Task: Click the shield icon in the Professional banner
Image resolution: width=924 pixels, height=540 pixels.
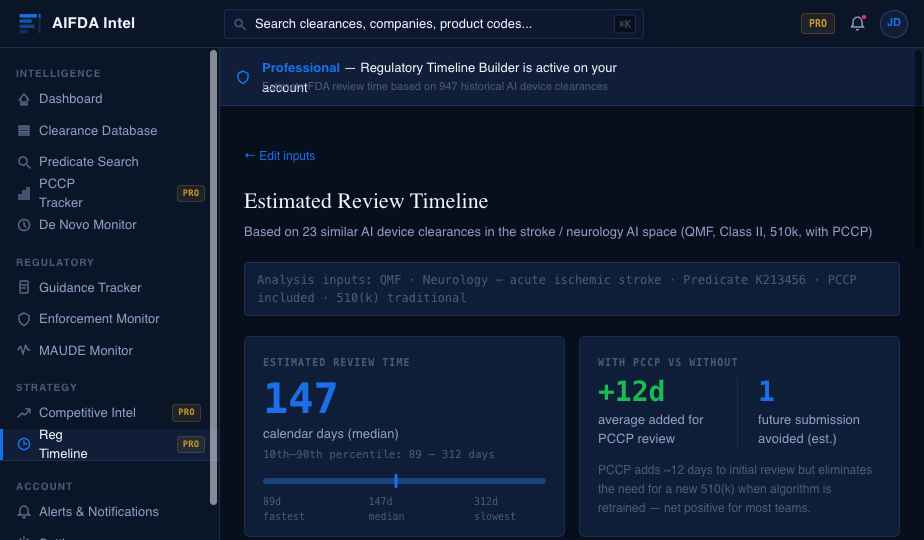Action: tap(243, 77)
